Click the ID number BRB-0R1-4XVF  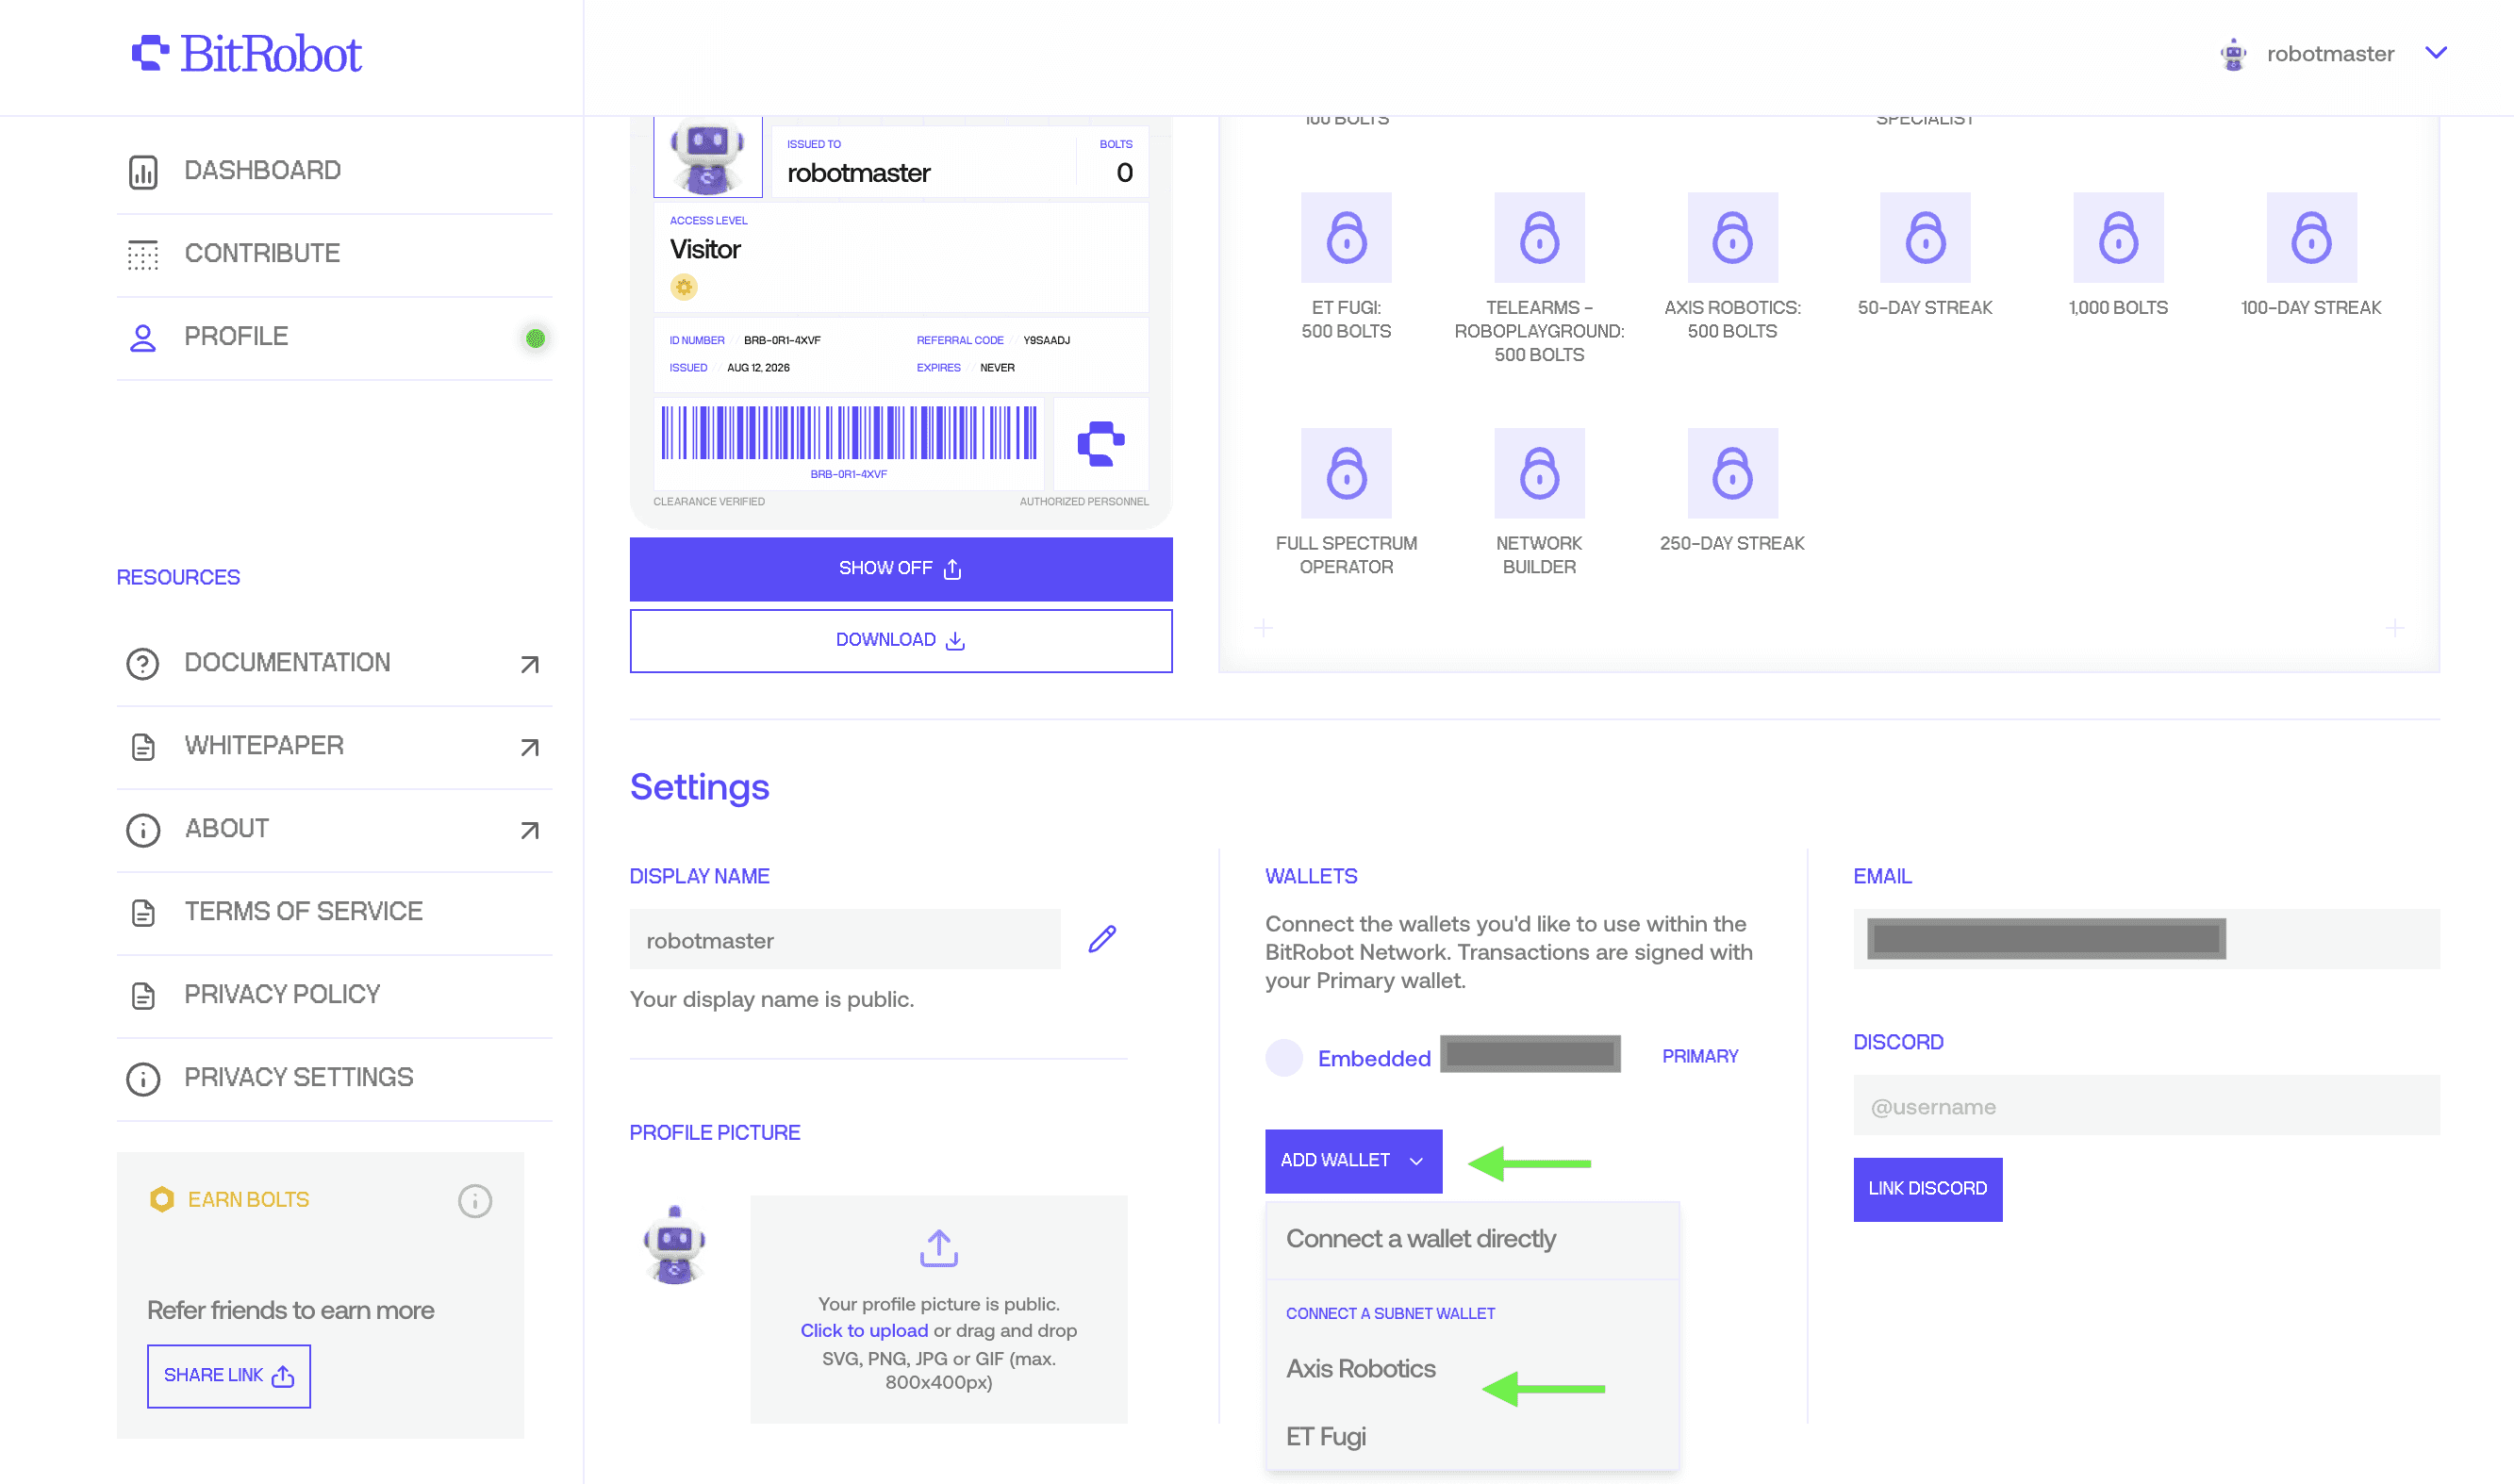coord(782,341)
